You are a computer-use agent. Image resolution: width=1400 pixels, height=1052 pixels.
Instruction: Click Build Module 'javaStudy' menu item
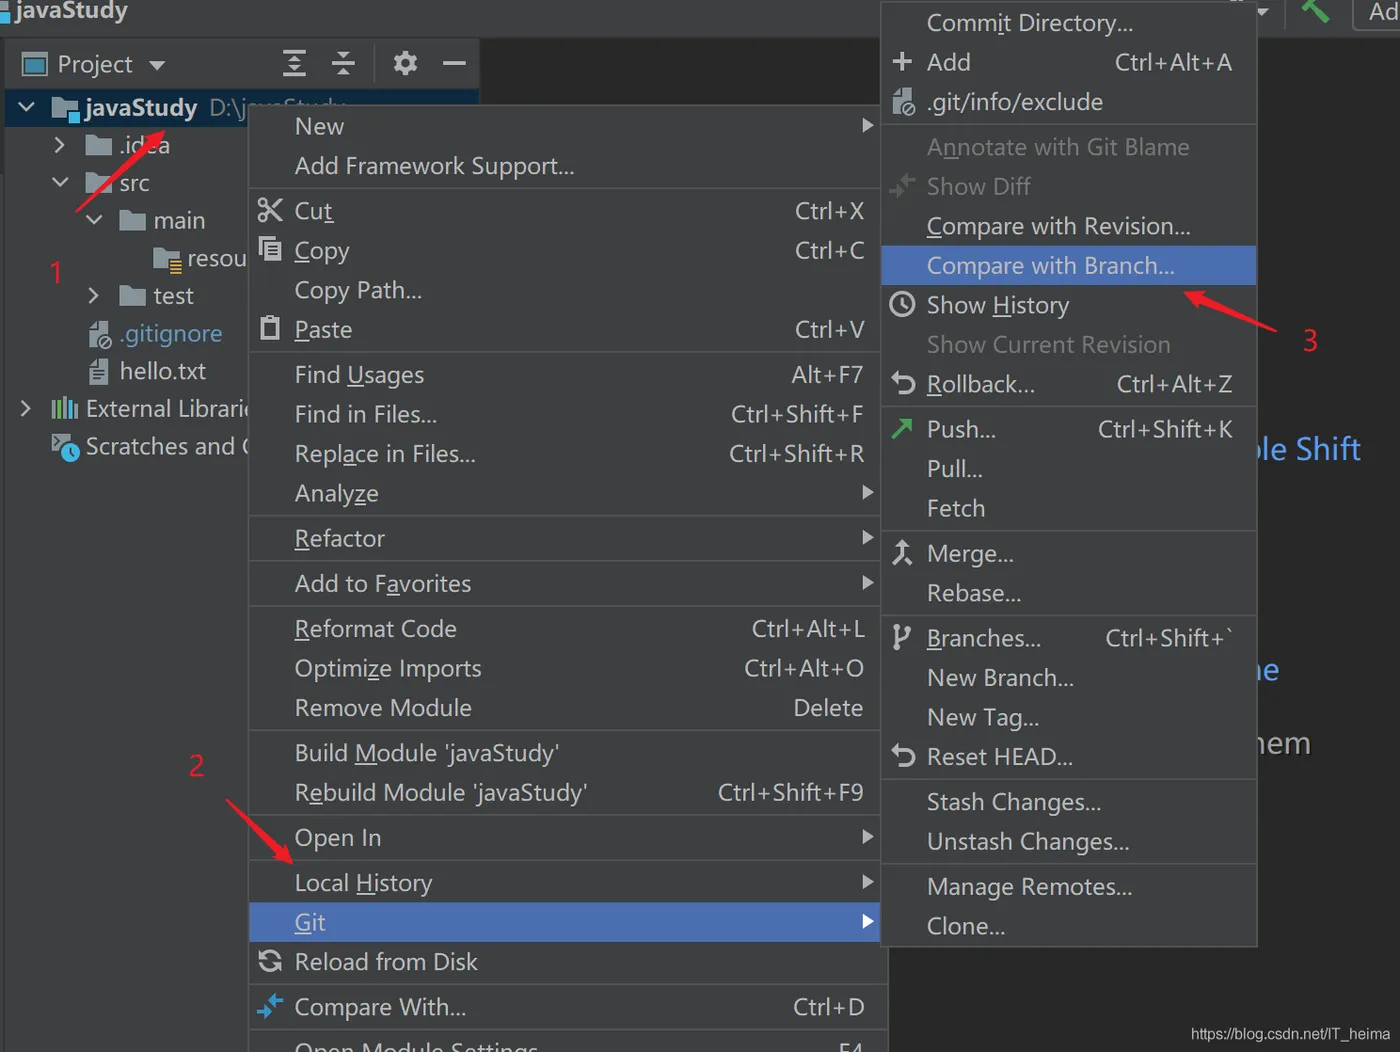point(564,753)
